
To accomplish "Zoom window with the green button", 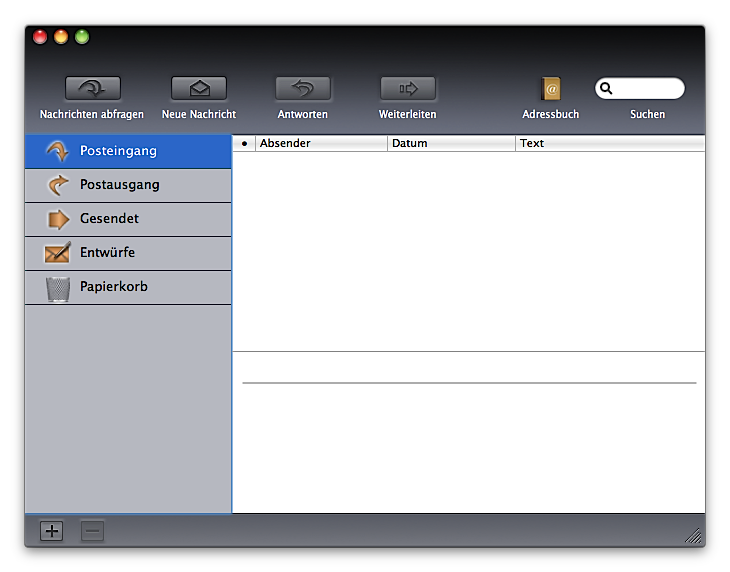I will pos(82,37).
